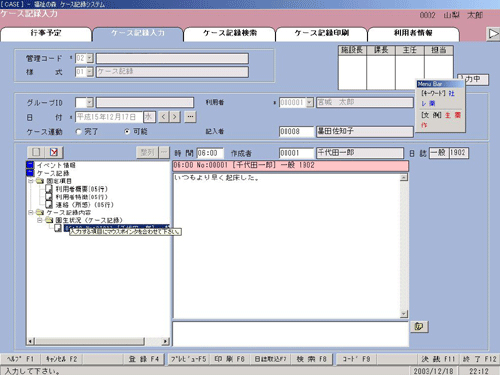Select 利用者特徴(05行) in the tree
The width and height of the screenshot is (500, 375).
[x=81, y=197]
